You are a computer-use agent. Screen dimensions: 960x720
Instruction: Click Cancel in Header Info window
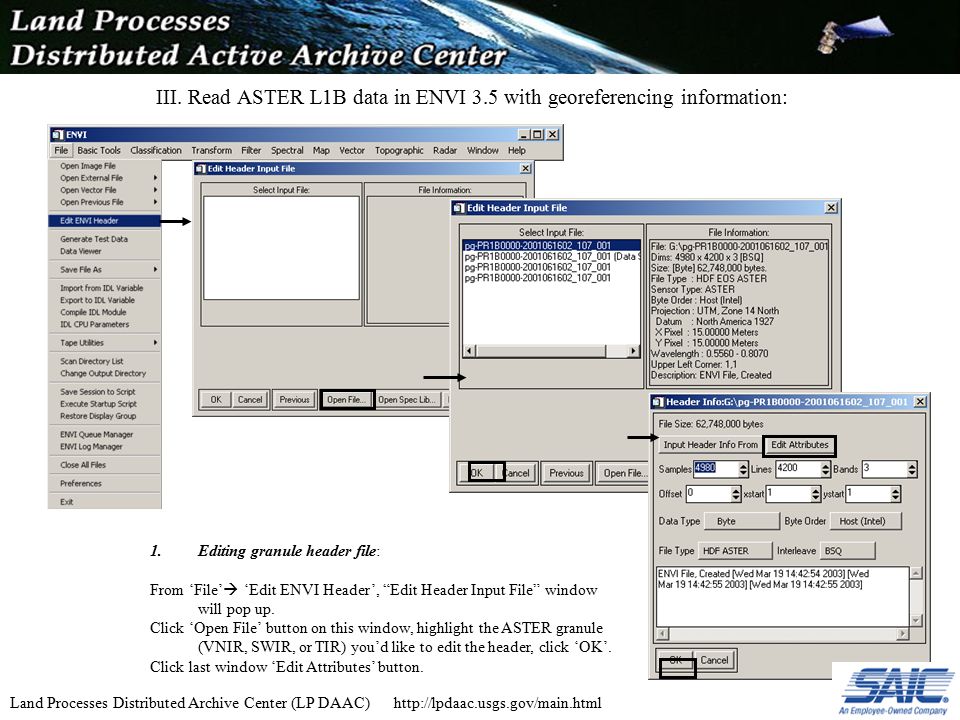point(714,661)
